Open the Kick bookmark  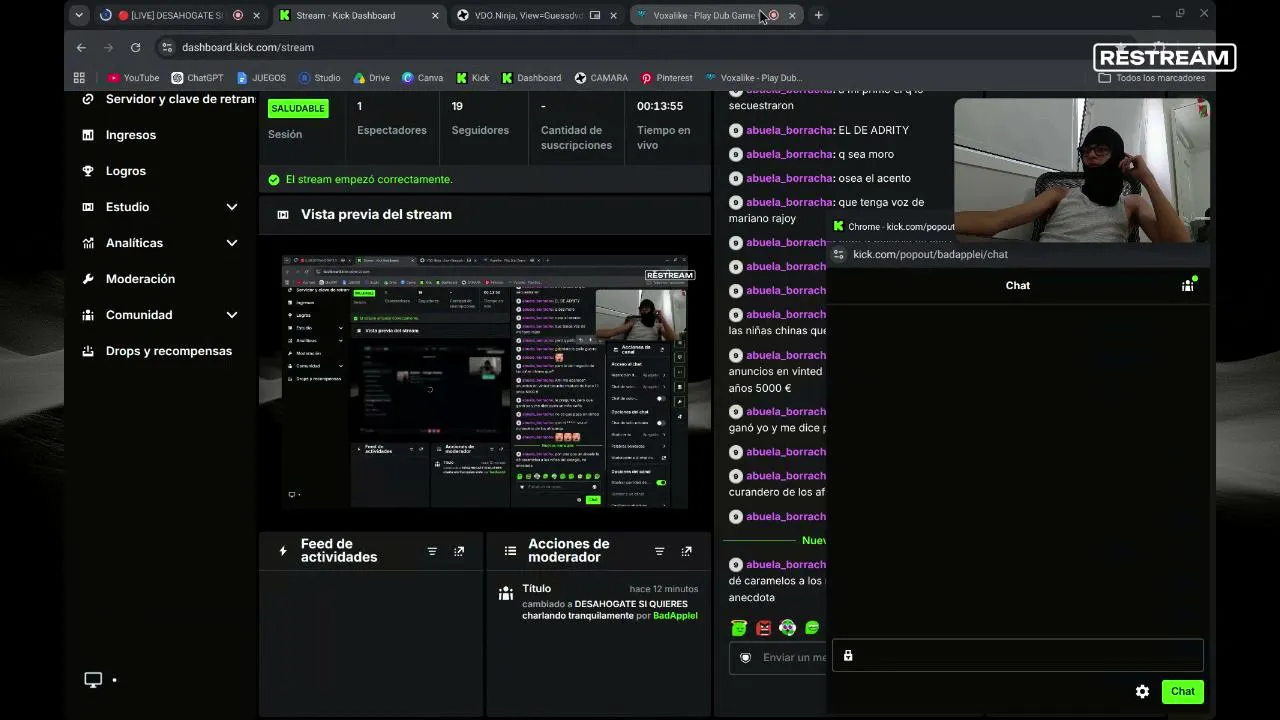[473, 78]
